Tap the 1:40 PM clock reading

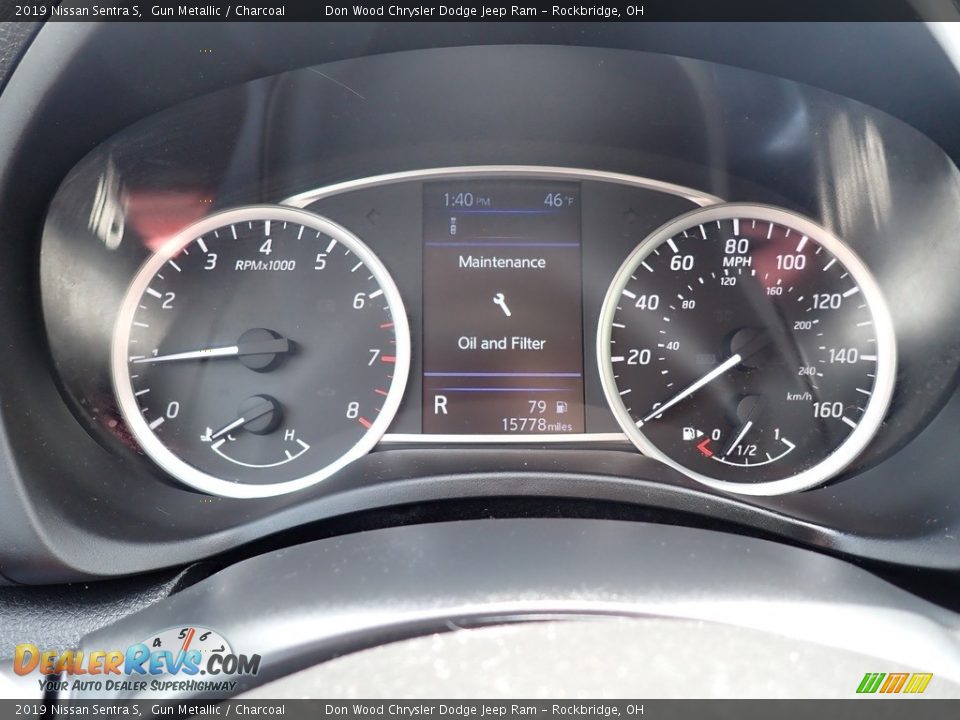point(467,200)
